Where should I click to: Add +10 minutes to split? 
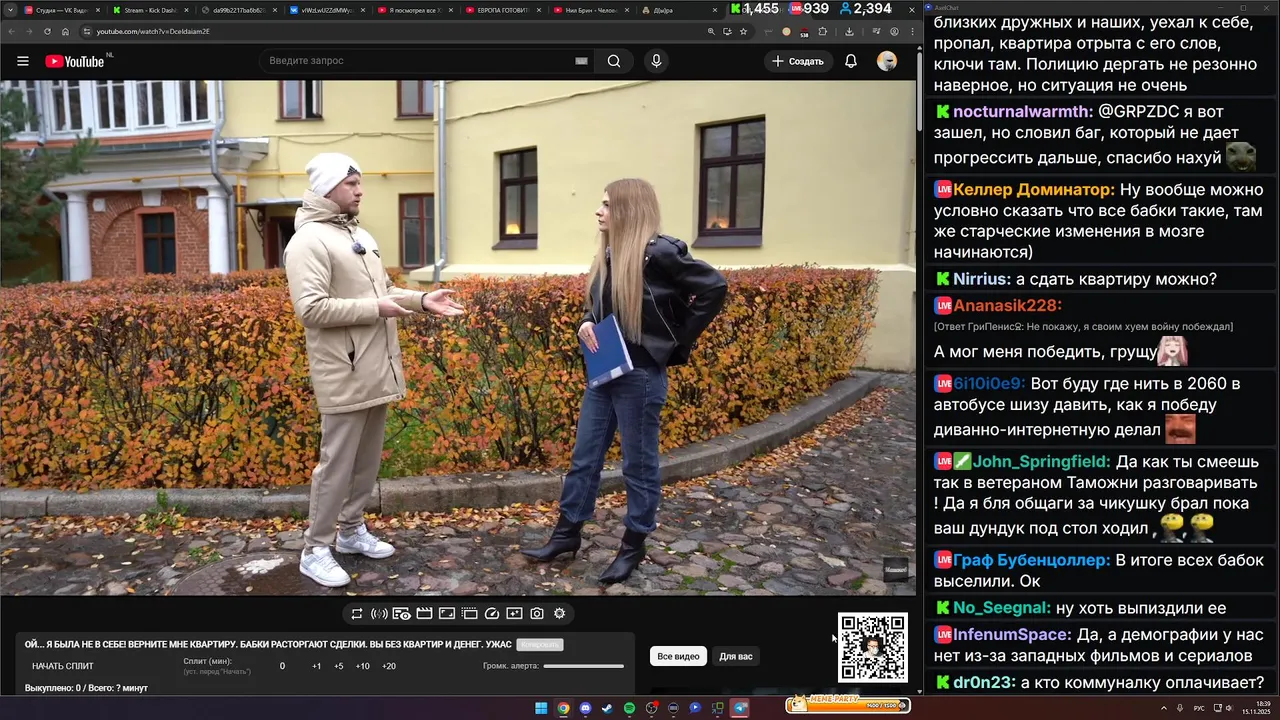(x=363, y=666)
